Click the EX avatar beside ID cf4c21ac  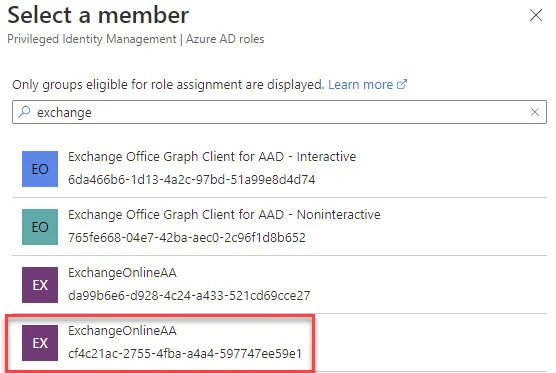click(40, 343)
